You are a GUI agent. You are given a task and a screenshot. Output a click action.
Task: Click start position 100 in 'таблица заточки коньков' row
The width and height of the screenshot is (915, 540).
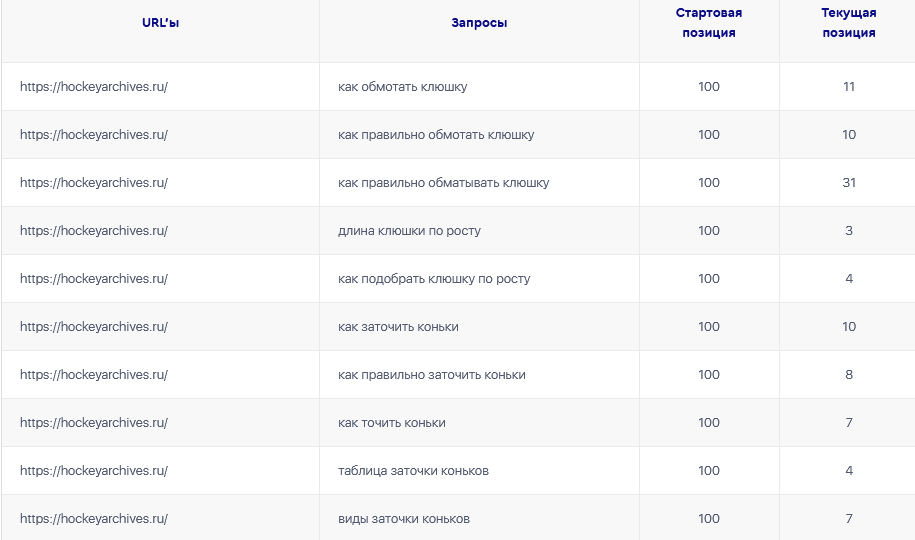click(x=709, y=471)
